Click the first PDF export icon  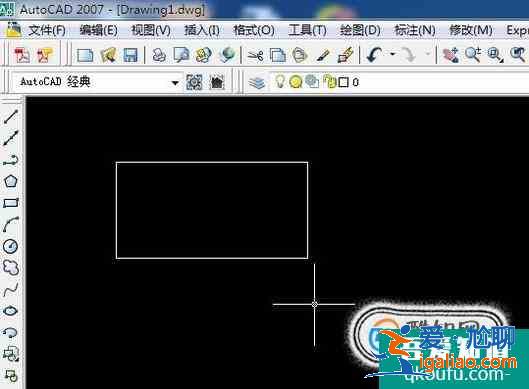(22, 55)
